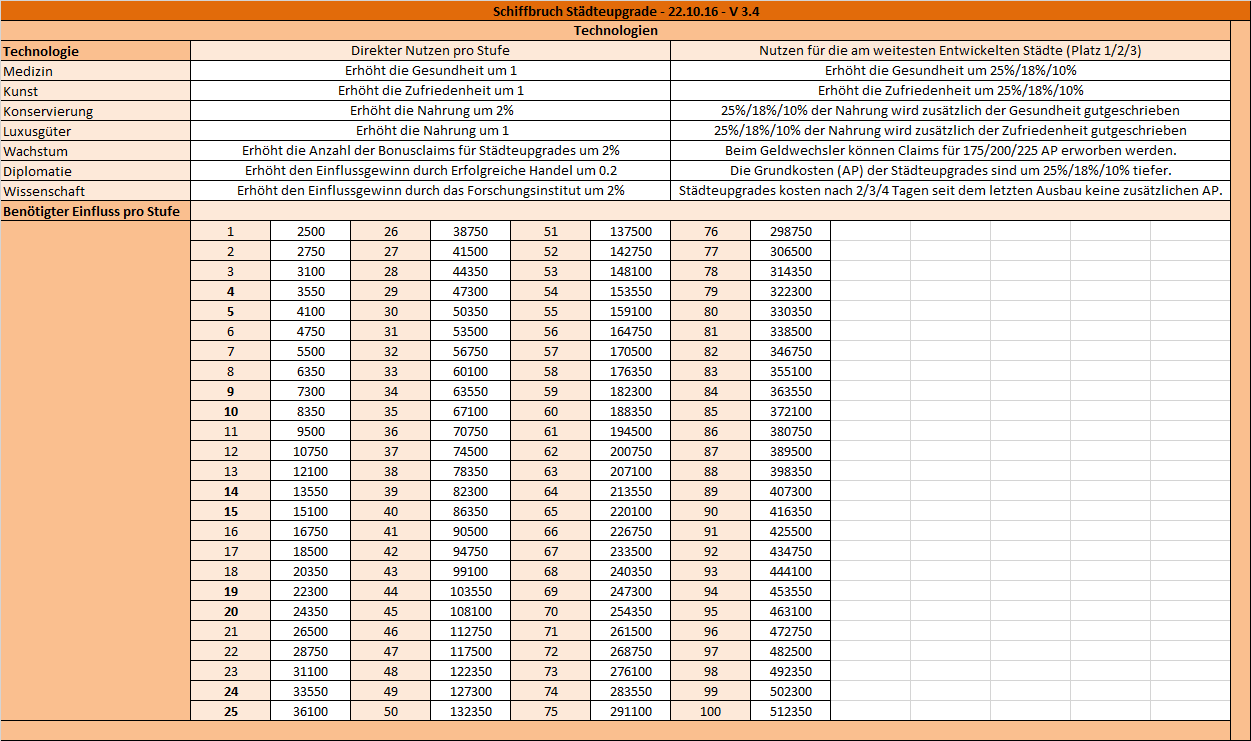Viewport: 1251px width, 741px height.
Task: Click the influence value "22300" for level 19
Action: pyautogui.click(x=310, y=591)
